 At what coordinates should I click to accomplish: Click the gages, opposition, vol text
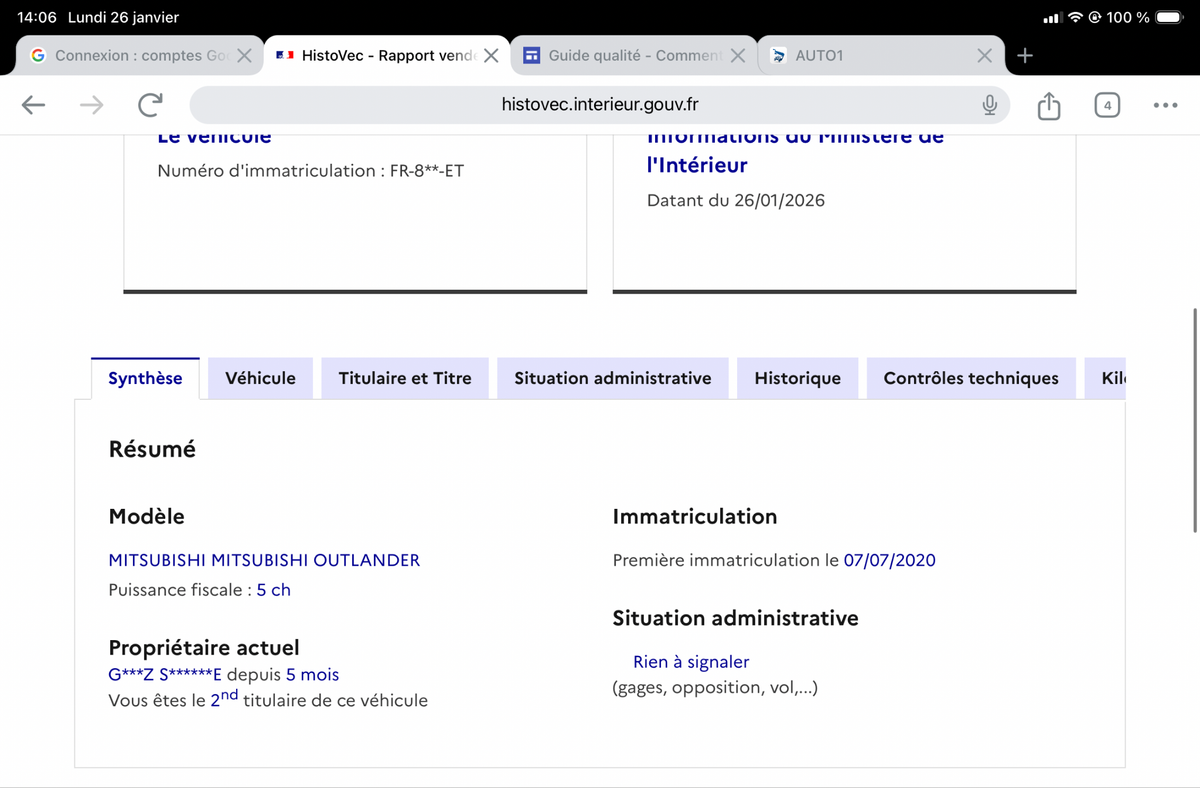(715, 688)
